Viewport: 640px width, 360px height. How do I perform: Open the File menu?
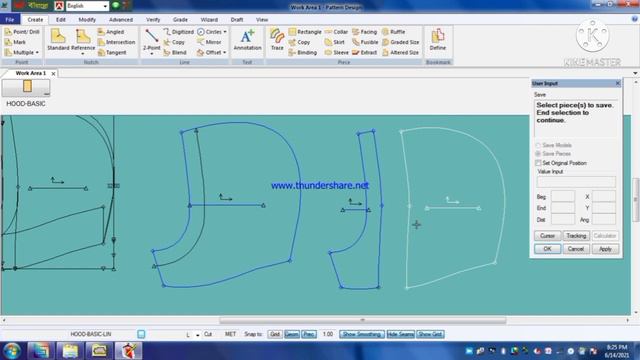tap(10, 20)
